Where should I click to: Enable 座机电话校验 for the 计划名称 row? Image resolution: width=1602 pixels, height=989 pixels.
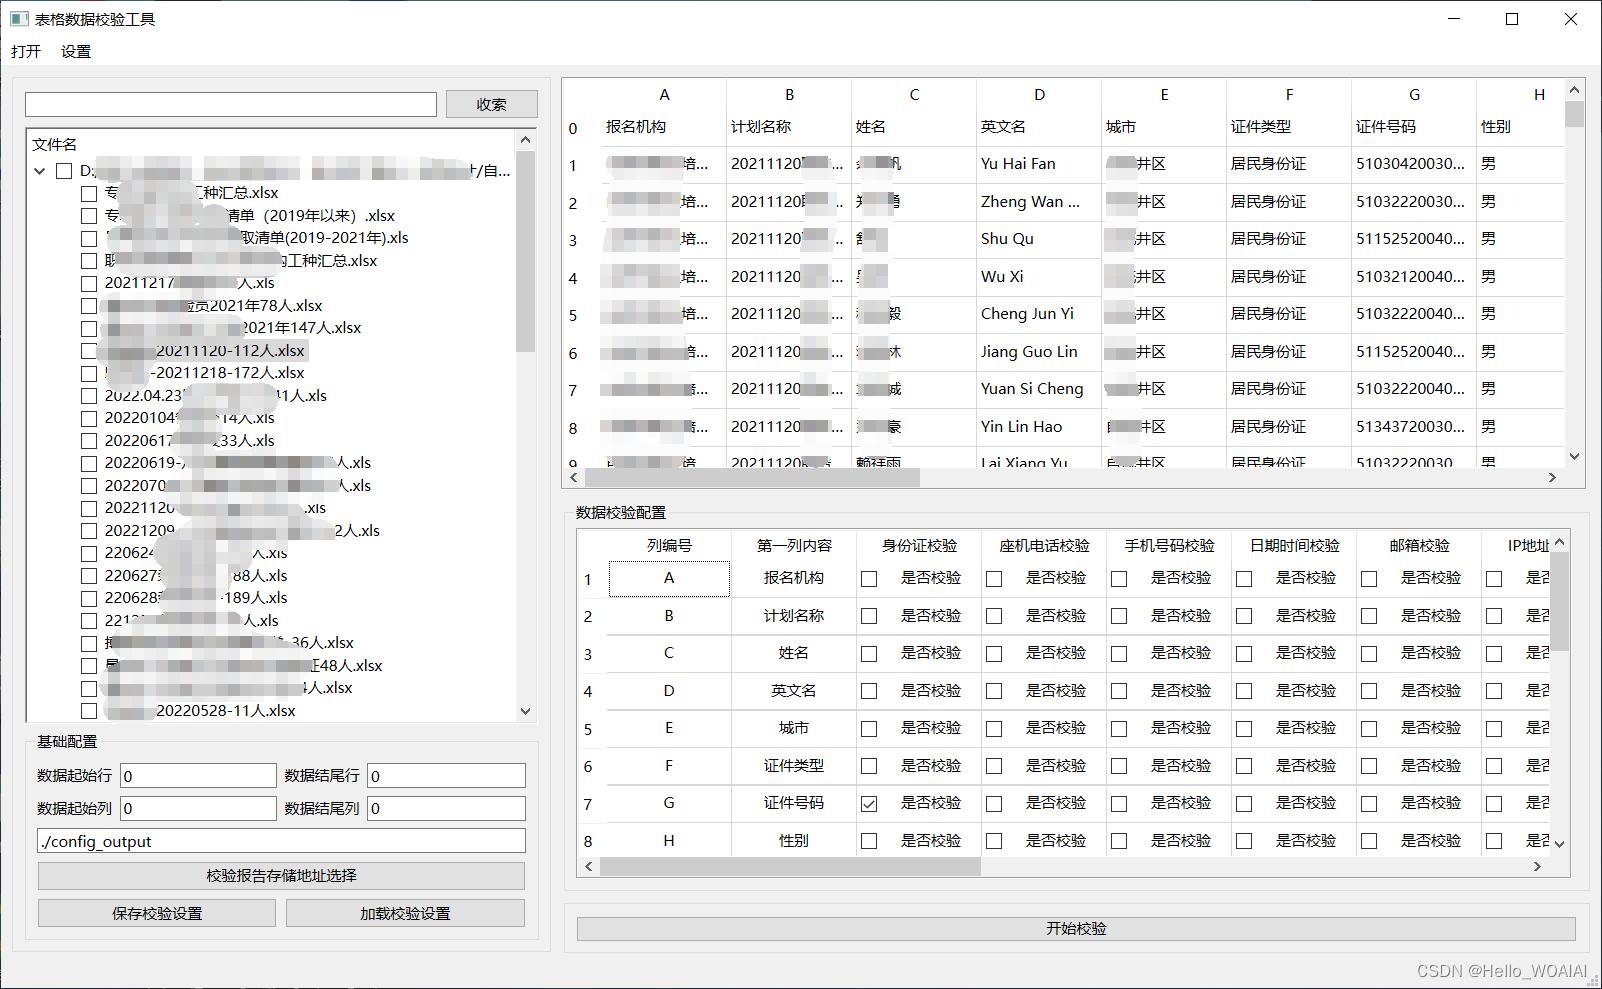[x=993, y=616]
